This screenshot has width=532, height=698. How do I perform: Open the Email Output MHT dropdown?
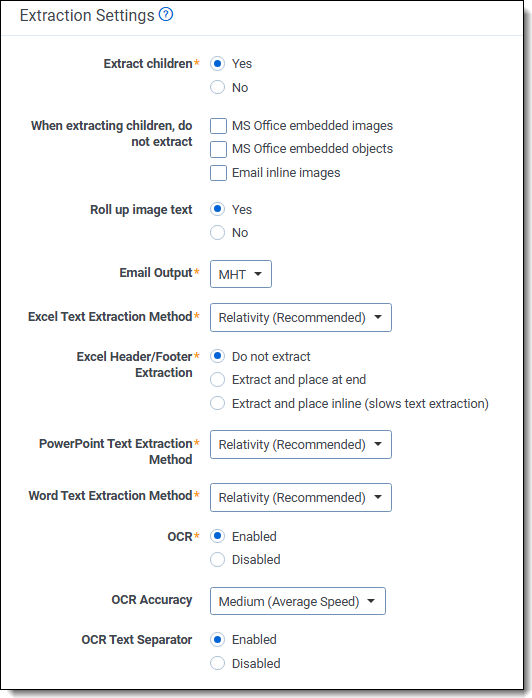240,274
